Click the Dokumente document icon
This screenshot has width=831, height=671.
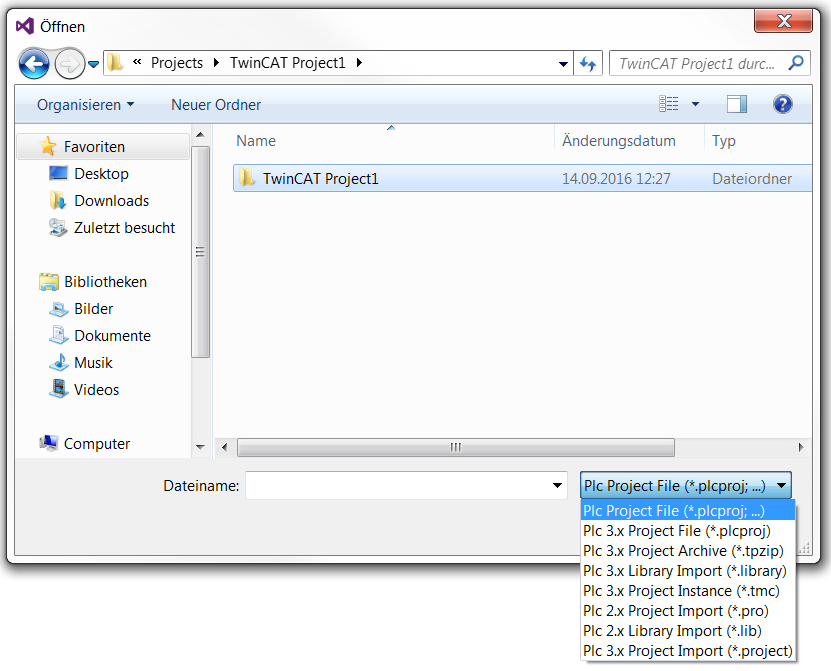tap(58, 335)
